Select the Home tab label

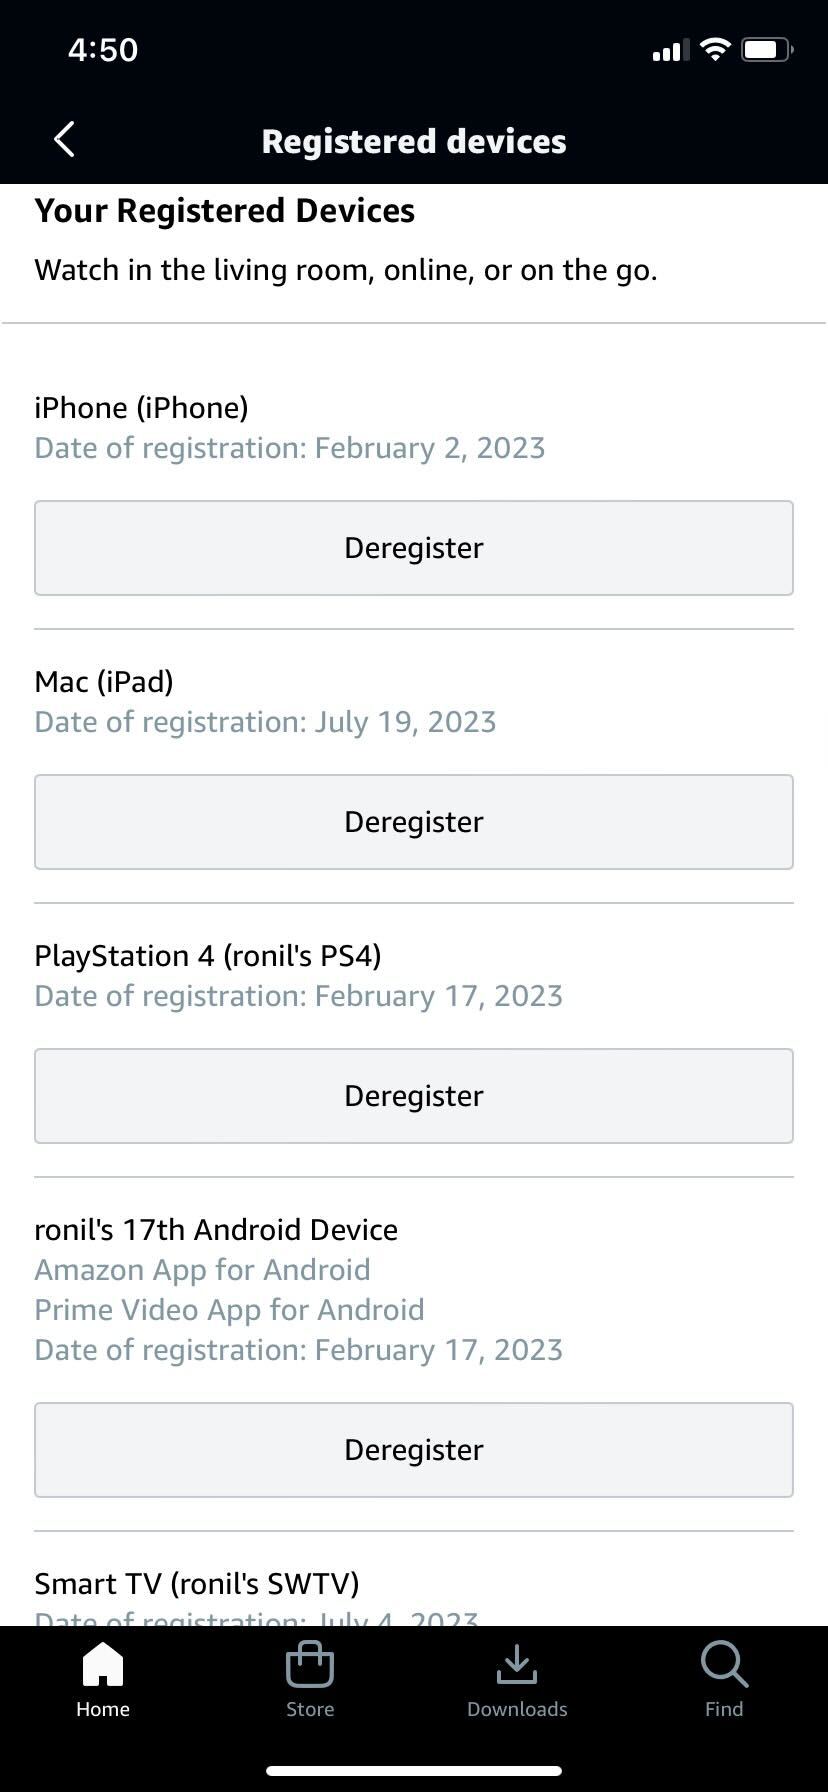(103, 1709)
